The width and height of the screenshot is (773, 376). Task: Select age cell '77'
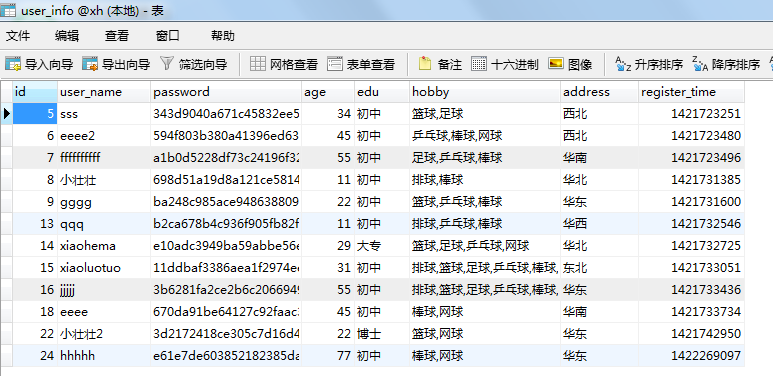[328, 355]
